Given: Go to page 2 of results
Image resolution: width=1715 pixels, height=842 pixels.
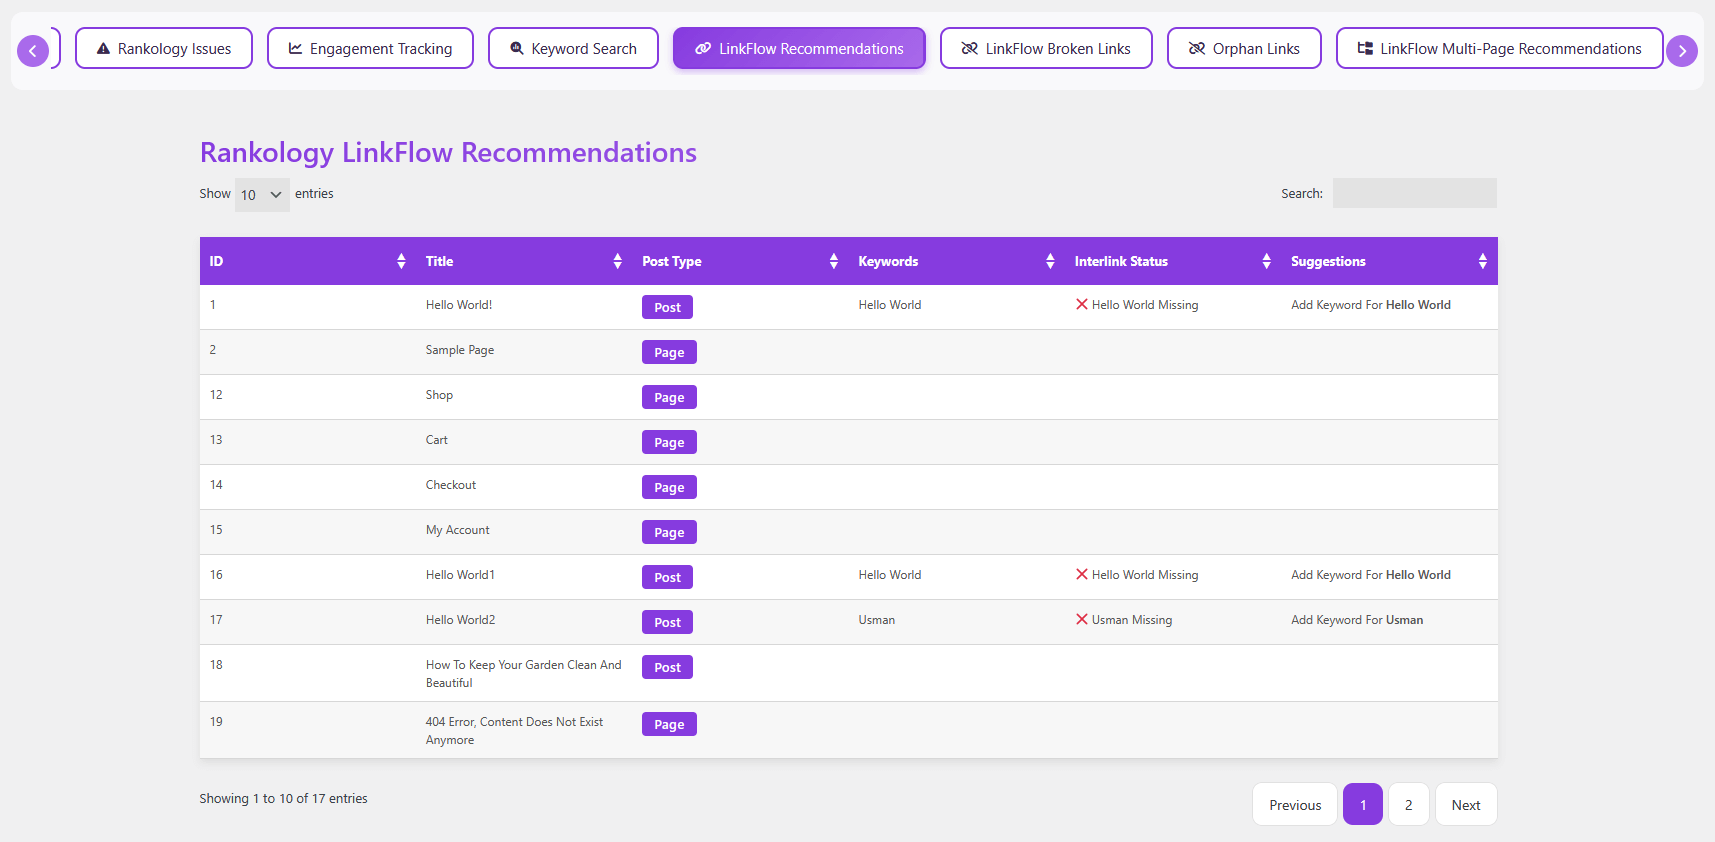Looking at the screenshot, I should (1408, 805).
